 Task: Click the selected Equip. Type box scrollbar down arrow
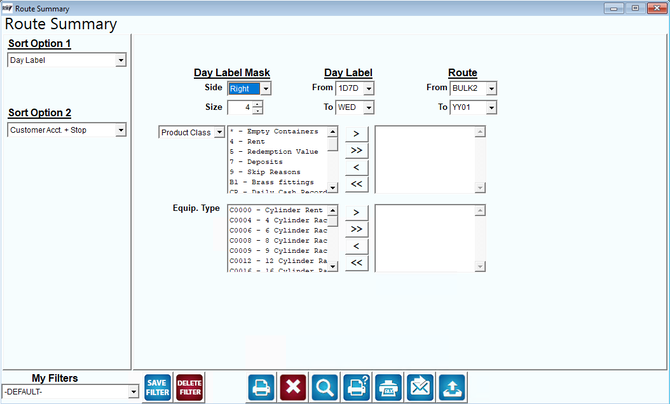480,266
